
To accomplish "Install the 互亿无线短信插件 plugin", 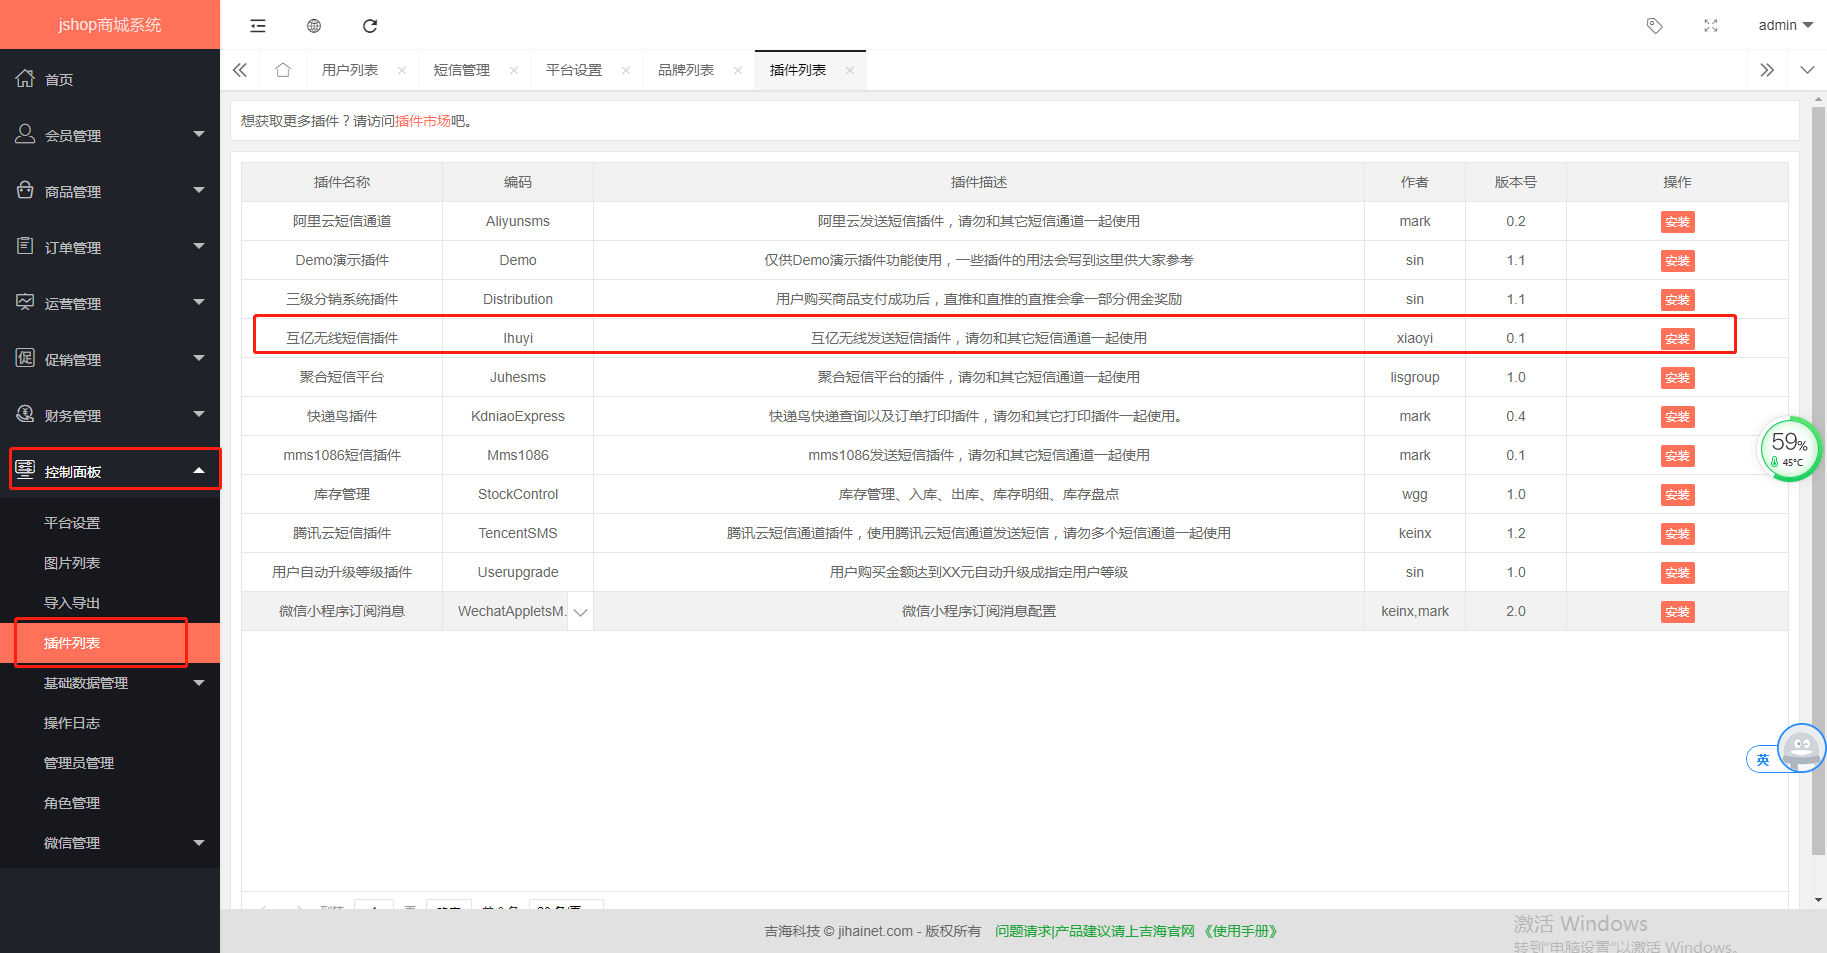I will 1677,339.
